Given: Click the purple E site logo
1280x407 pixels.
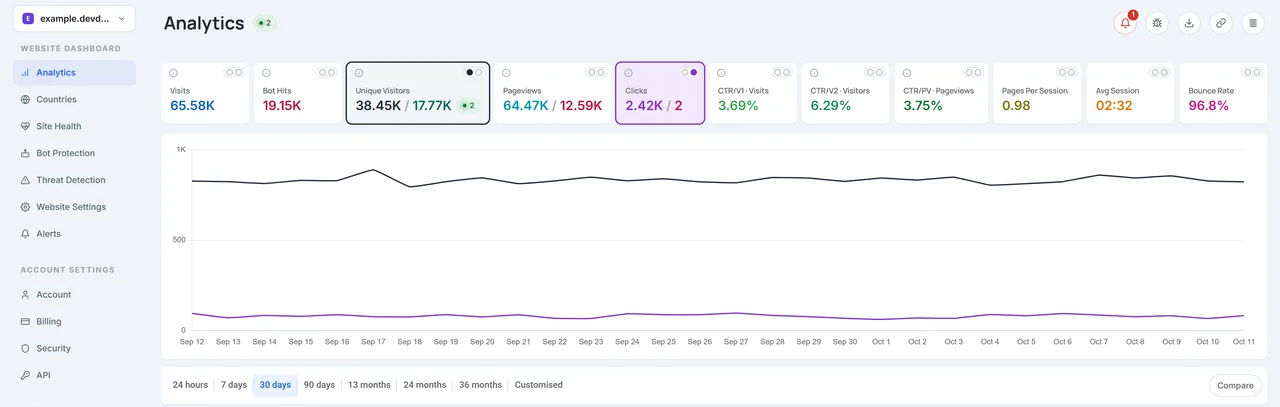Looking at the screenshot, I should [x=27, y=18].
